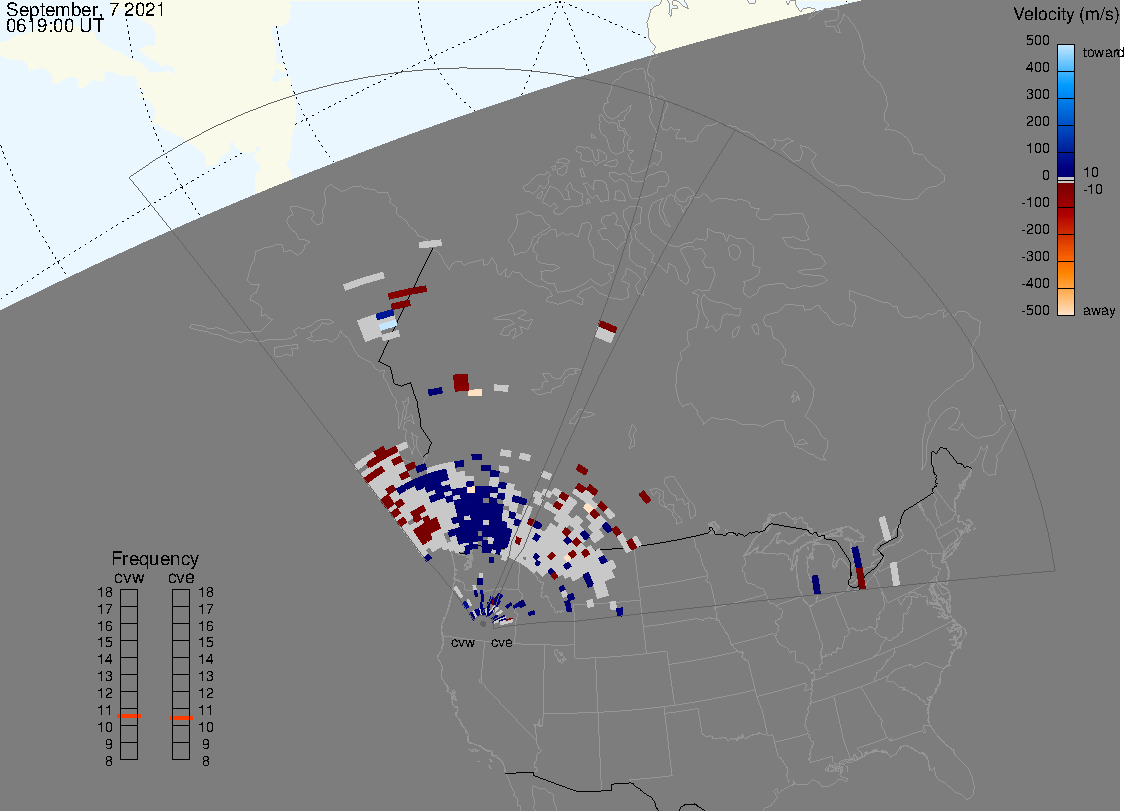
Task: Select the "away" label beside the color bar
Action: point(1099,310)
